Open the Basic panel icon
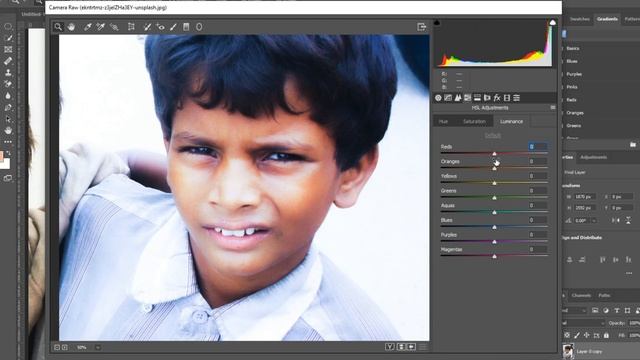640x360 pixels. [x=438, y=98]
